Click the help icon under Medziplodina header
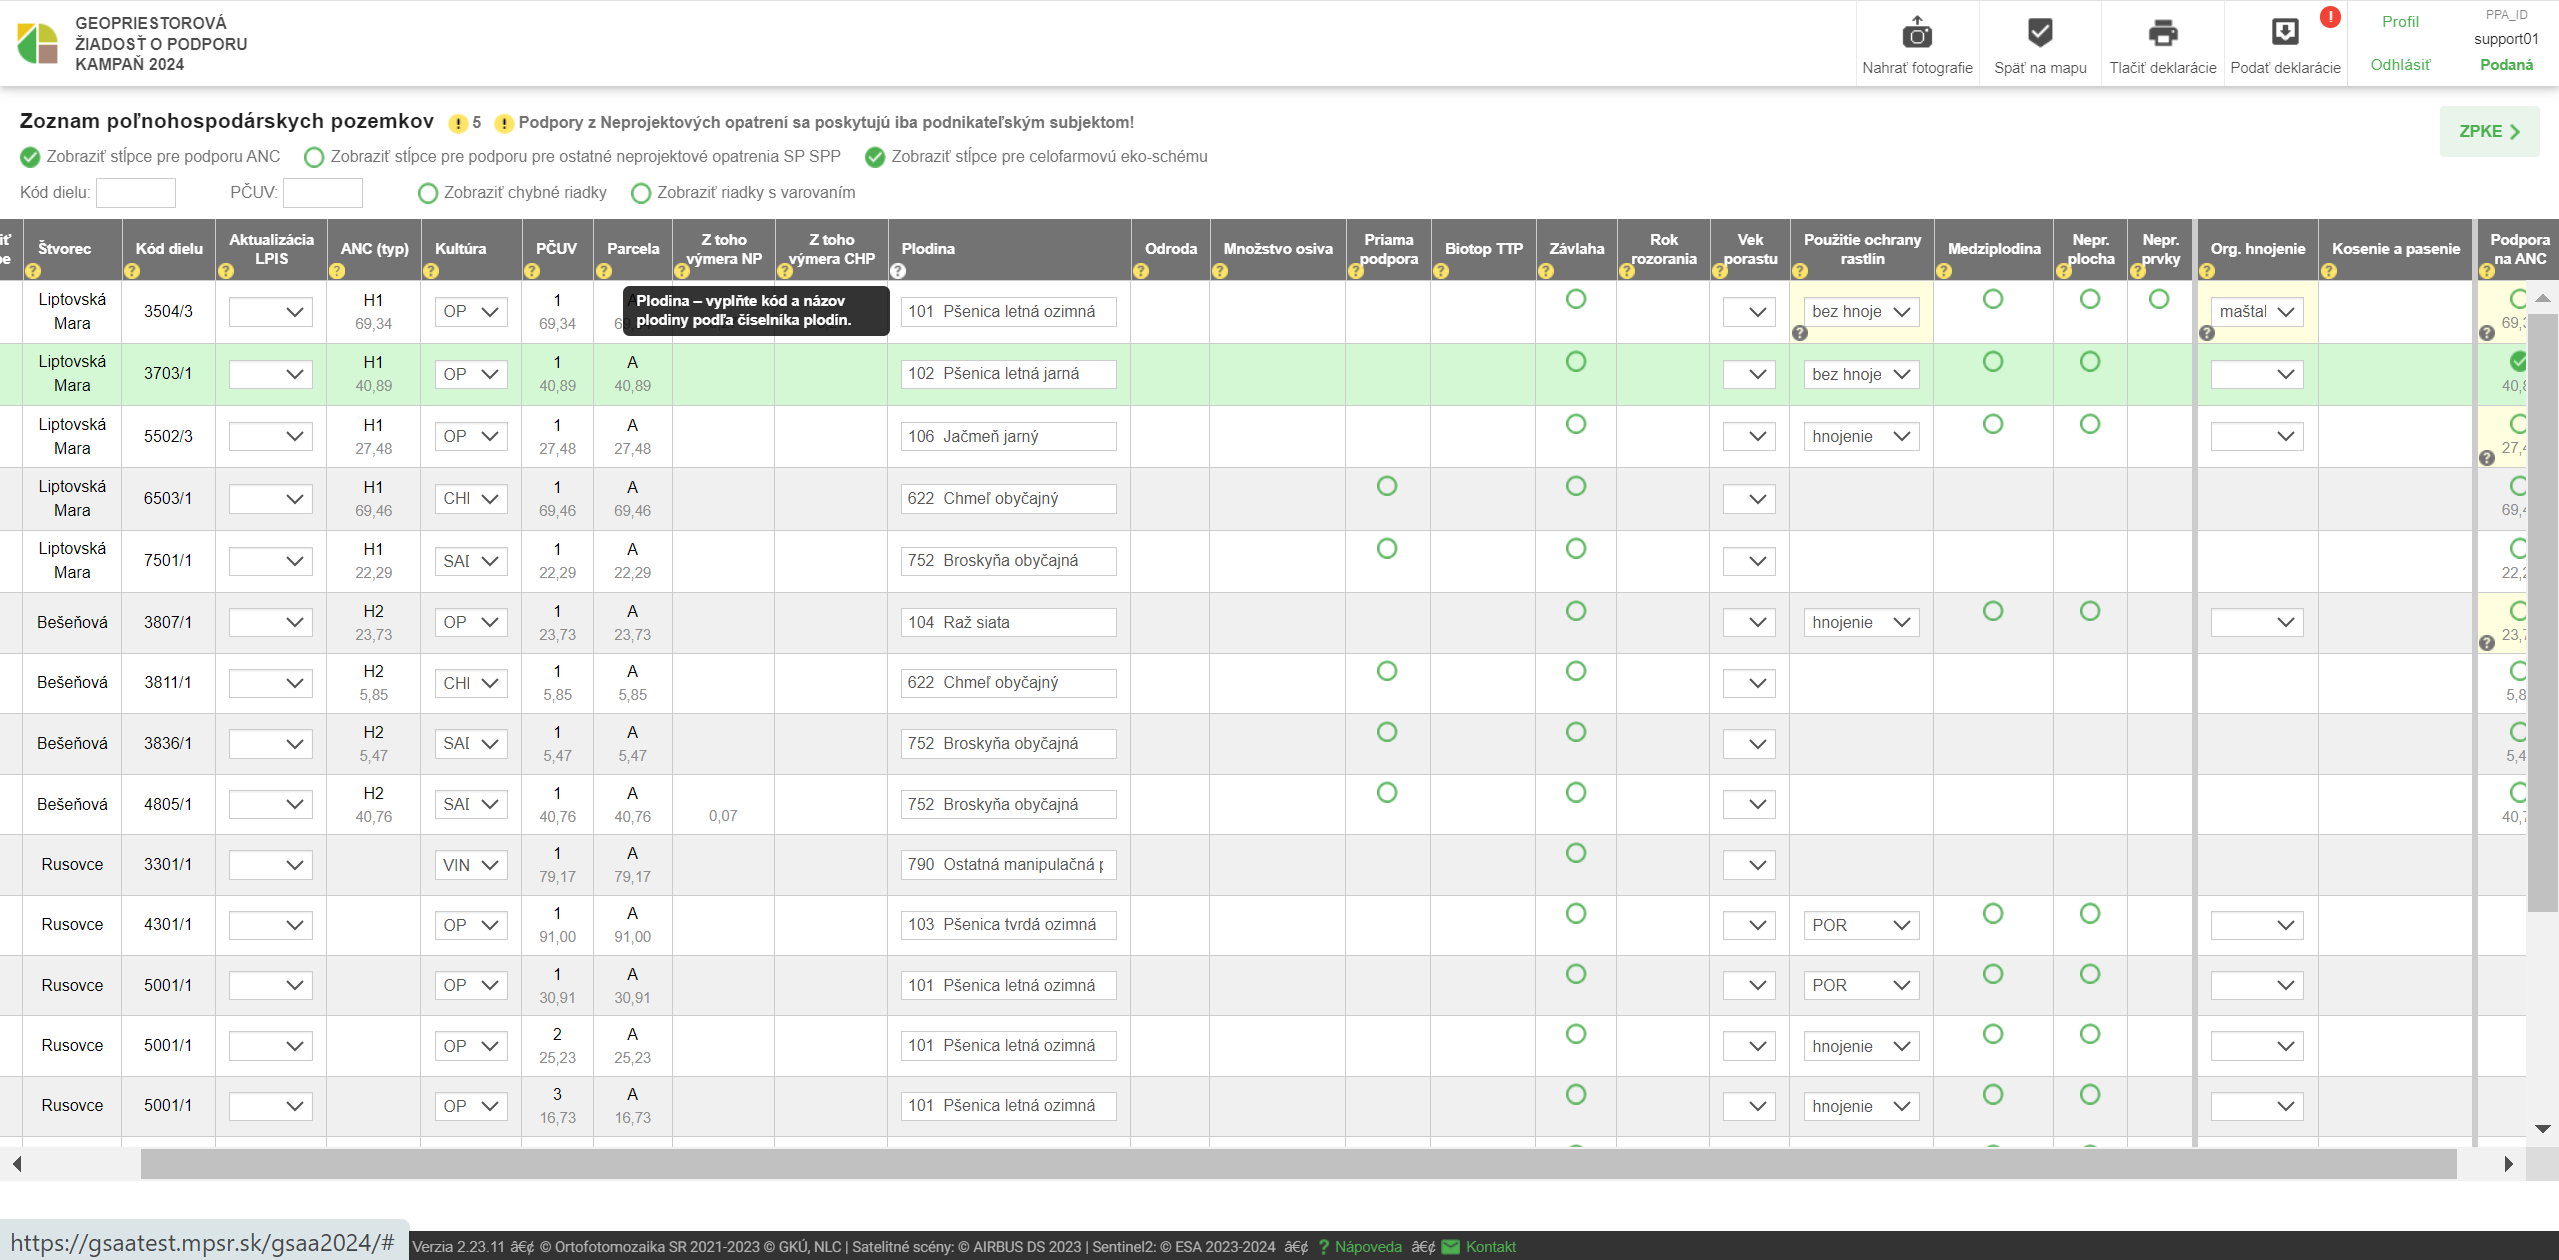The height and width of the screenshot is (1260, 2559). (1944, 271)
